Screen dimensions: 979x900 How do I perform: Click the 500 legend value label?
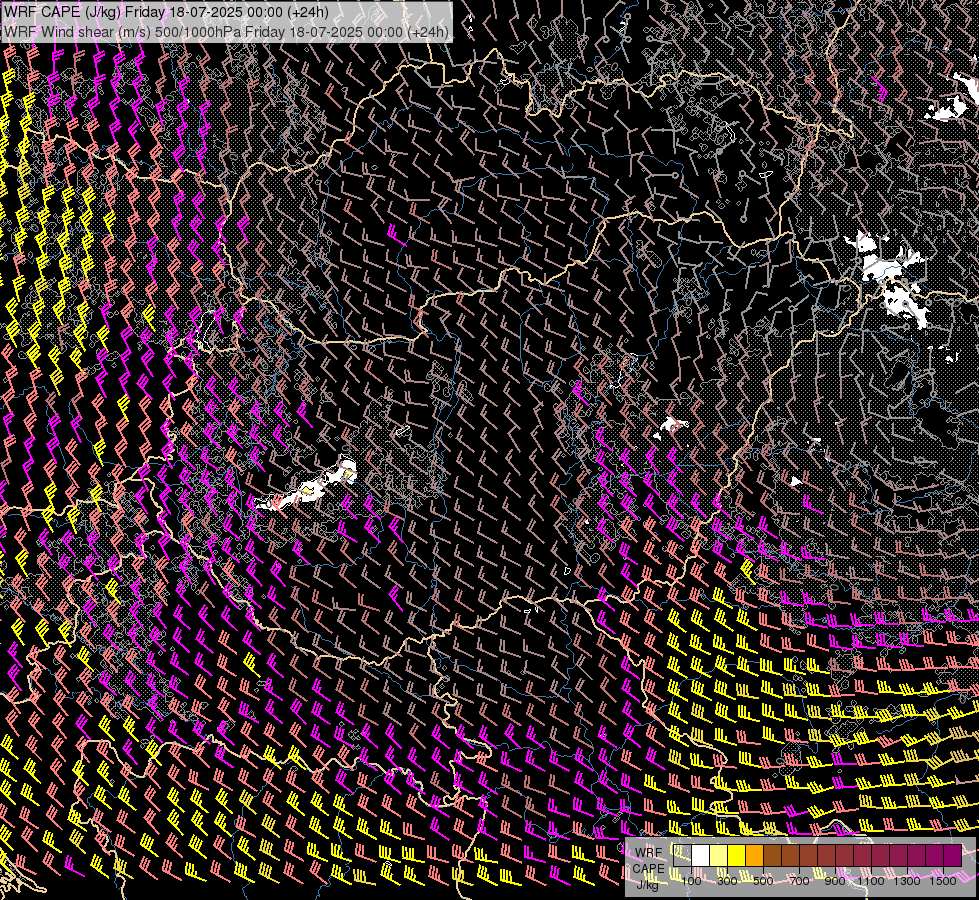[x=763, y=881]
